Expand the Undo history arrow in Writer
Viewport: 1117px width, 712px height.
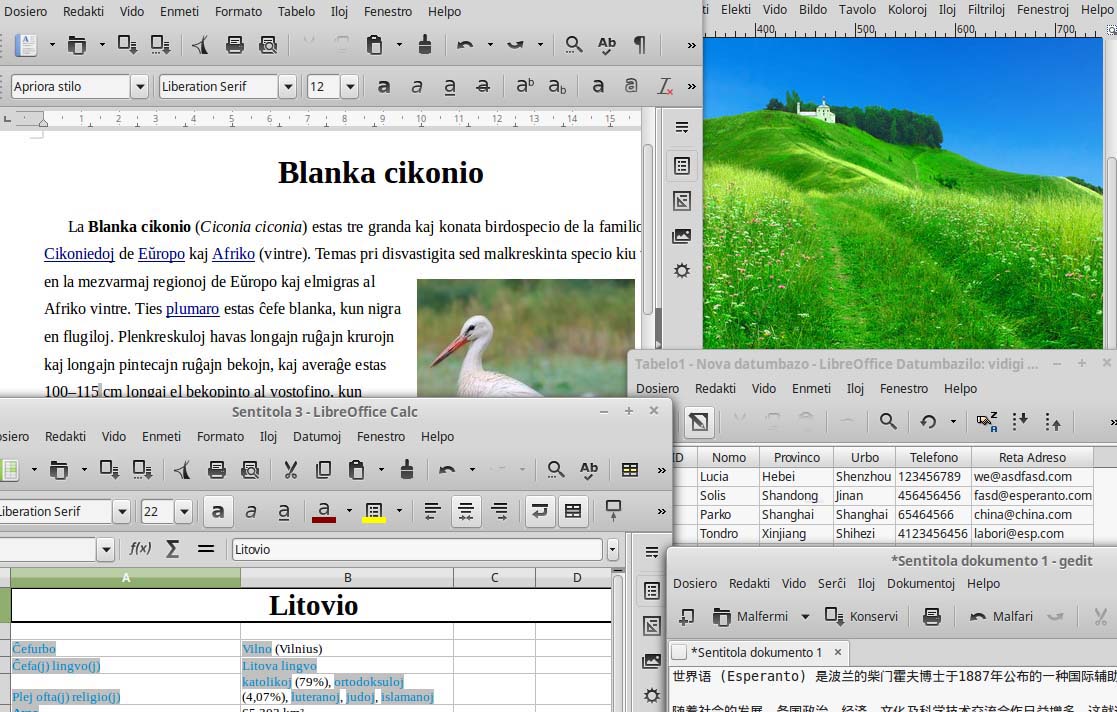point(490,45)
